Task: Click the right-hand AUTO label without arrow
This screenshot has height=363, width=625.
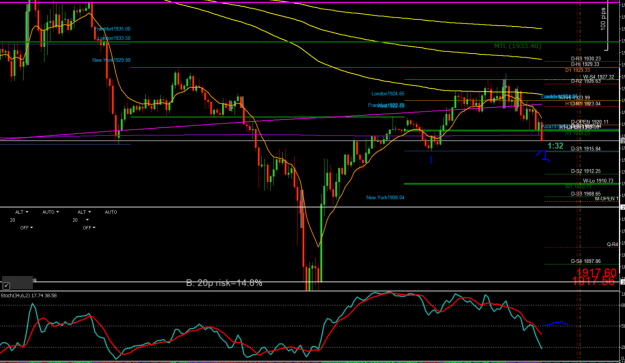Action: click(x=111, y=212)
